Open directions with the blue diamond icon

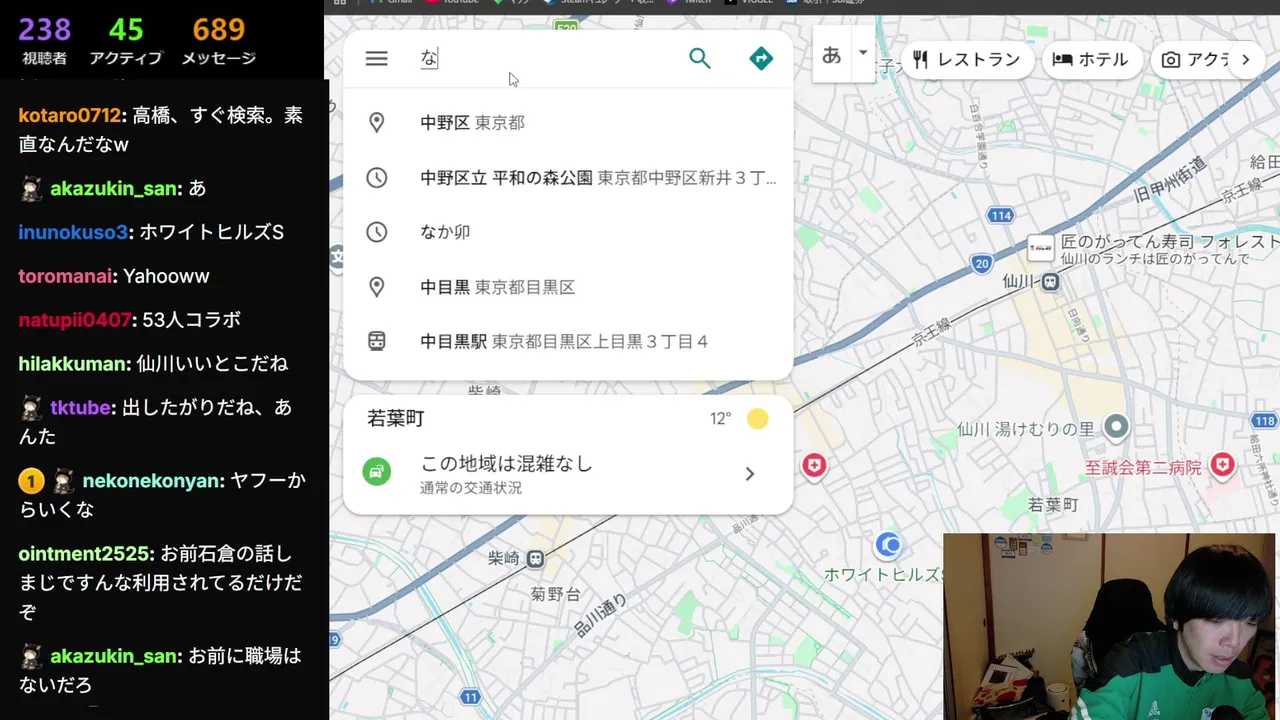(761, 59)
